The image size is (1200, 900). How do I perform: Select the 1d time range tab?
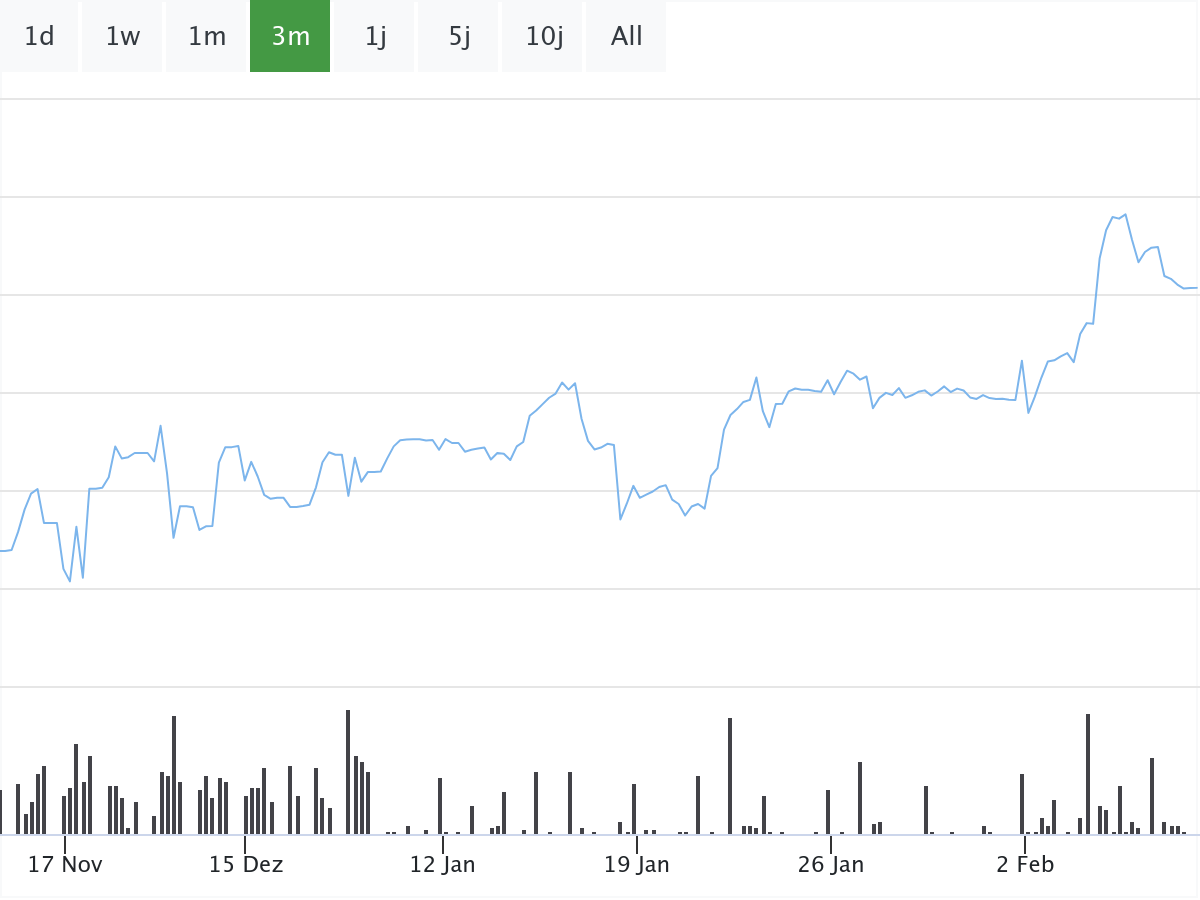point(39,36)
